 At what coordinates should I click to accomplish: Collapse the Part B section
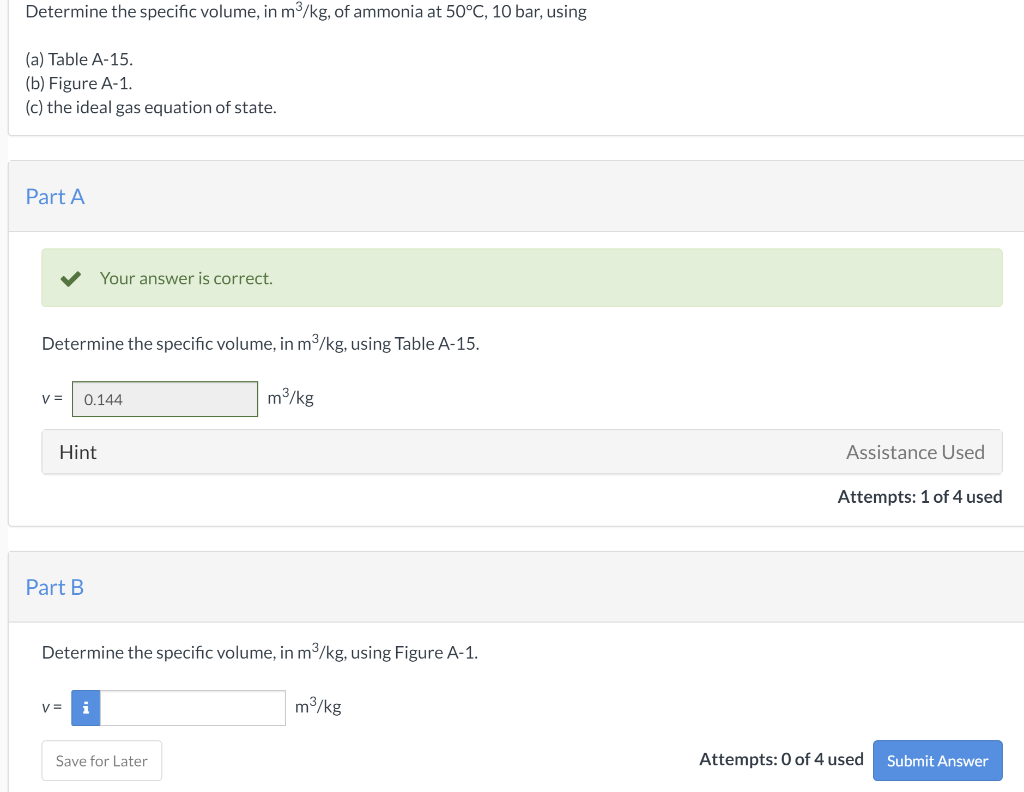pyautogui.click(x=55, y=587)
